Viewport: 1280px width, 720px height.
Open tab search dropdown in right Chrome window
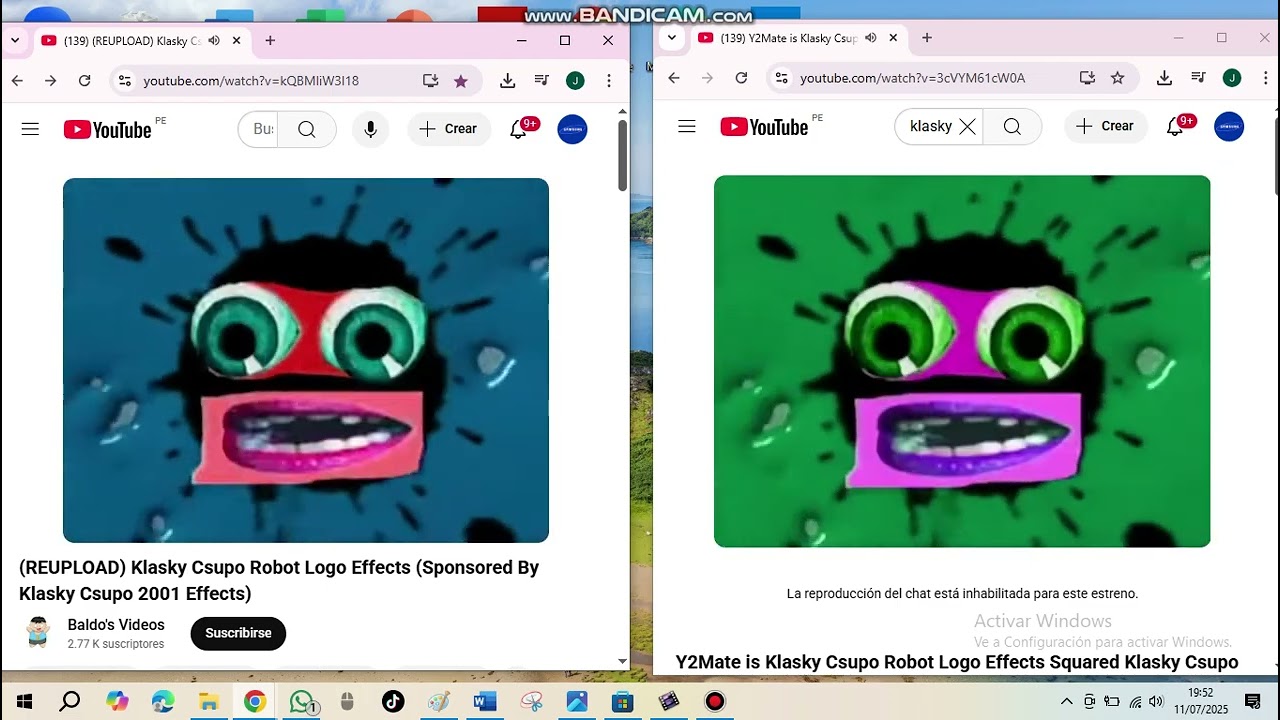point(672,38)
